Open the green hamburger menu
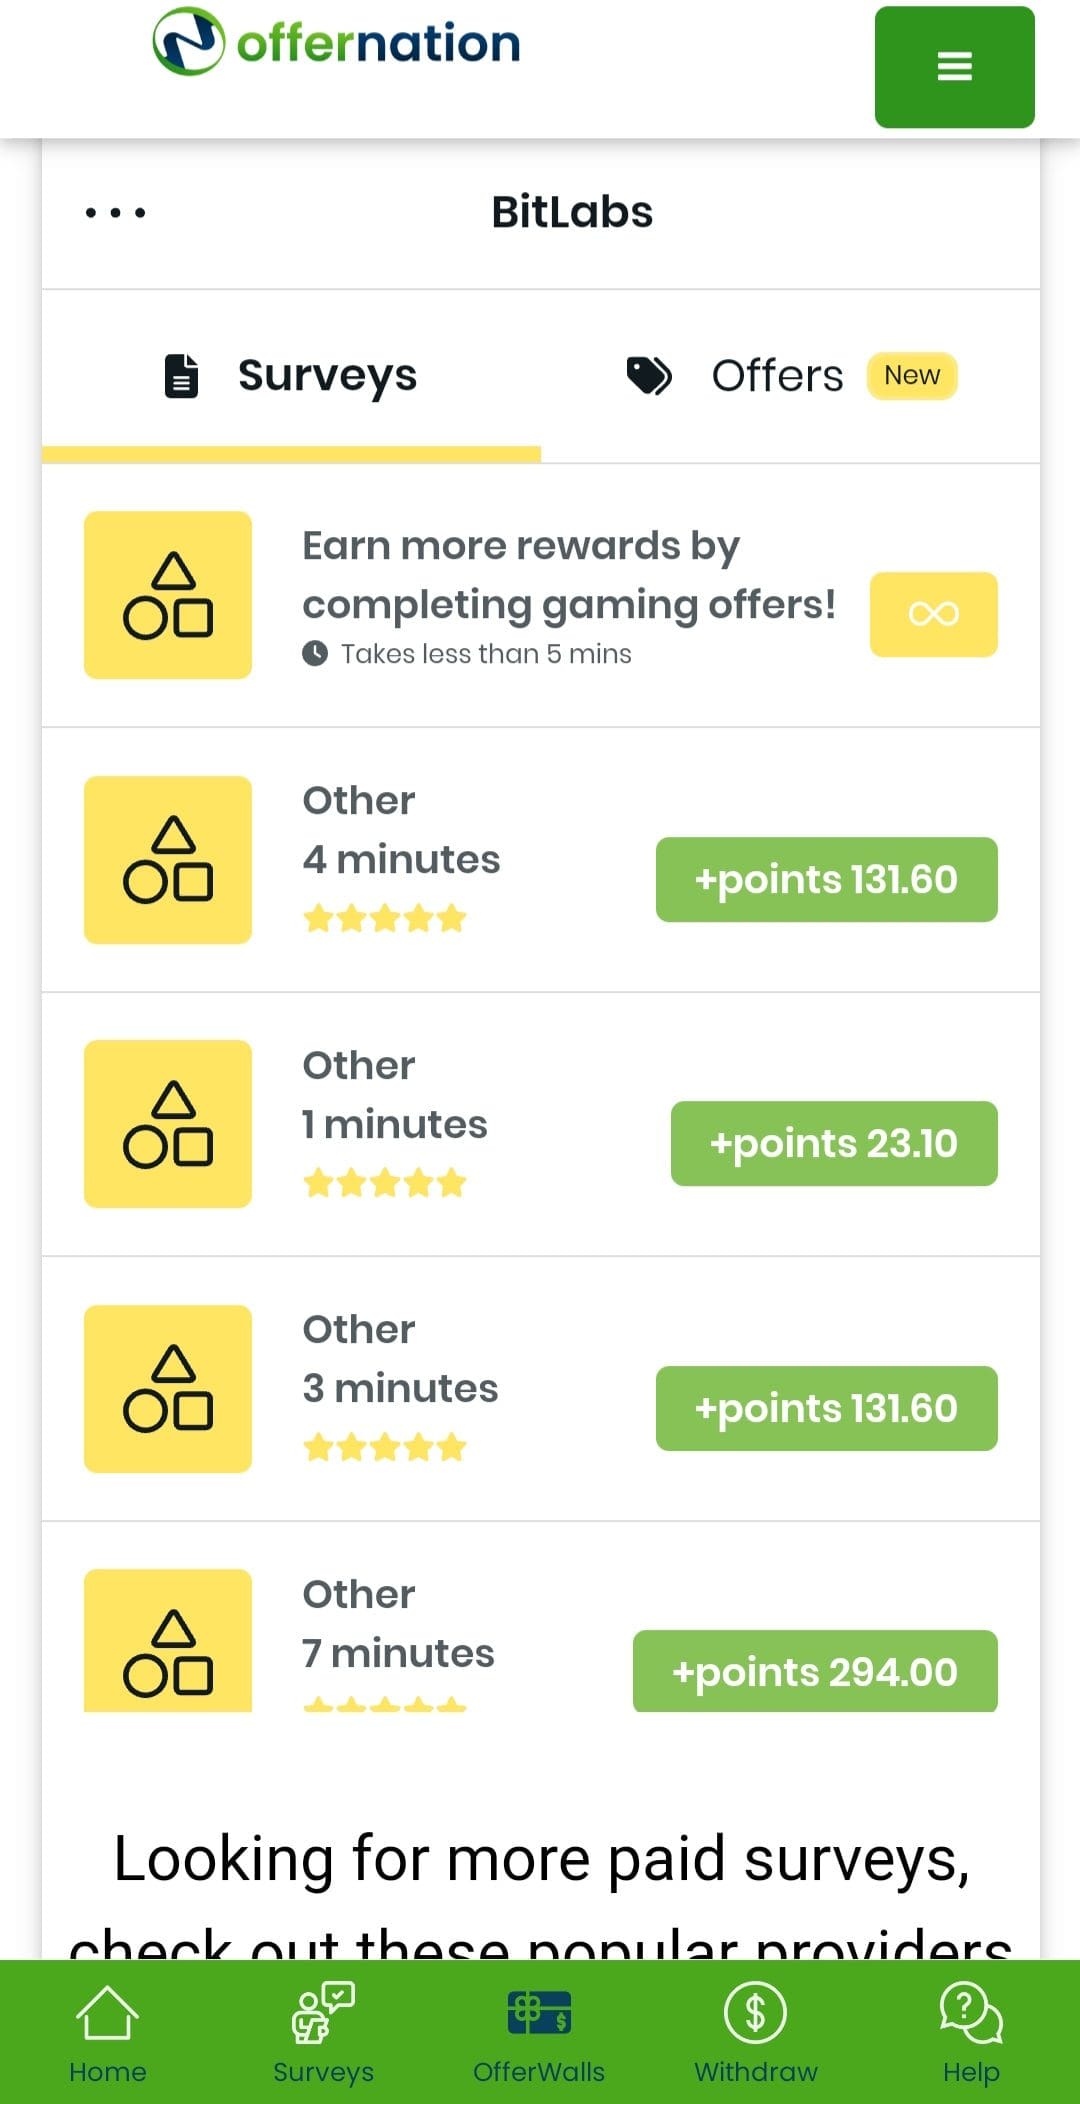This screenshot has height=2104, width=1080. 954,67
